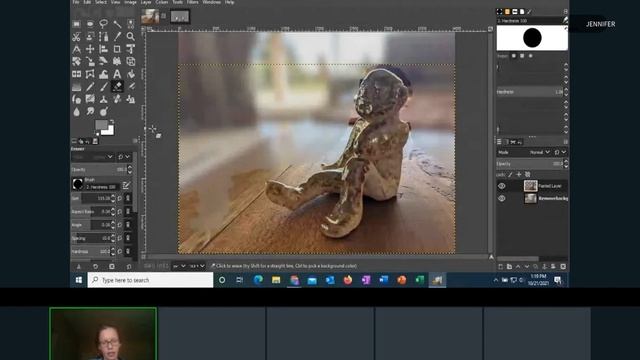640x360 pixels.
Task: Select the Gradient tool
Action: [x=76, y=87]
